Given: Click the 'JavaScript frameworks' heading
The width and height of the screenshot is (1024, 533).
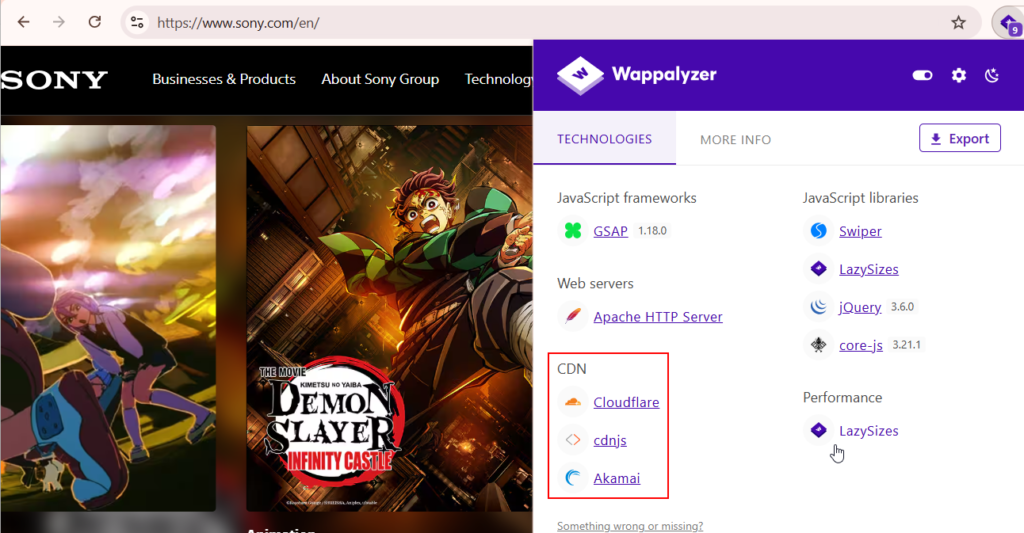Looking at the screenshot, I should (x=626, y=198).
